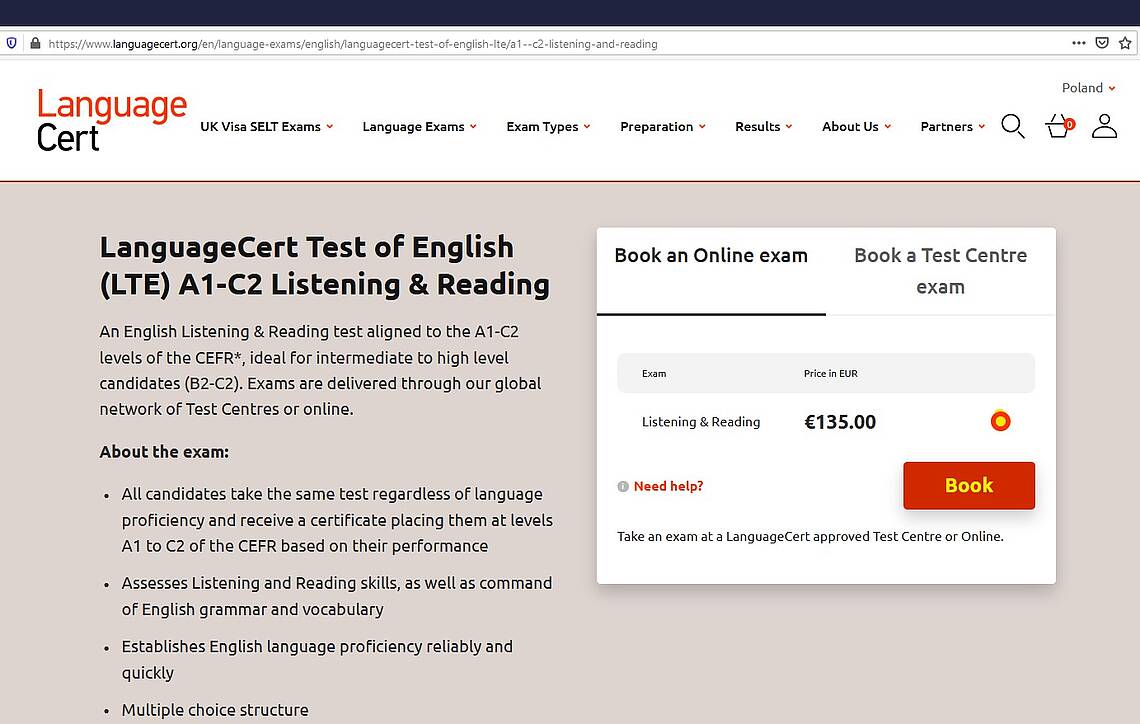
Task: Save page to Pocket icon
Action: pos(1102,43)
